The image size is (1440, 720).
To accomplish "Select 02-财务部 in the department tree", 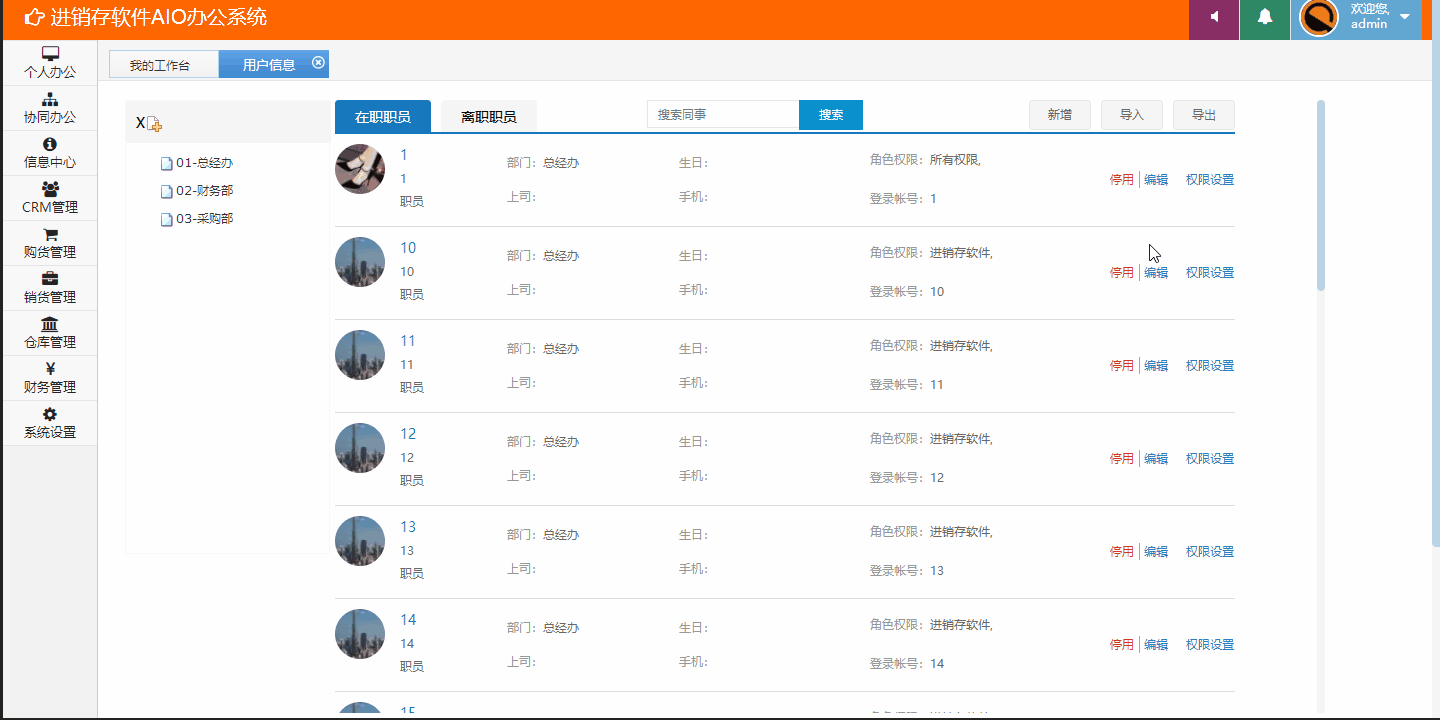I will coord(204,191).
